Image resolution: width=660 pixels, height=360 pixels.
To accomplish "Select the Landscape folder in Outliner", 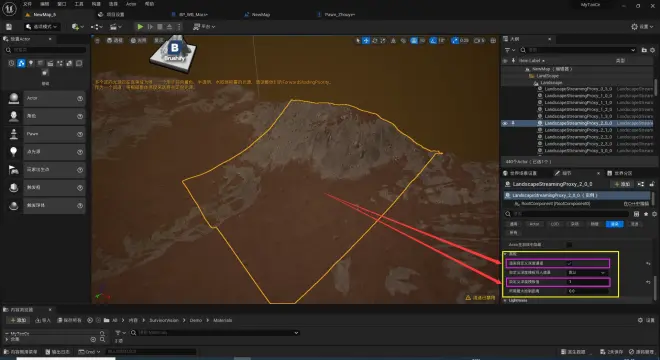I will (547, 76).
